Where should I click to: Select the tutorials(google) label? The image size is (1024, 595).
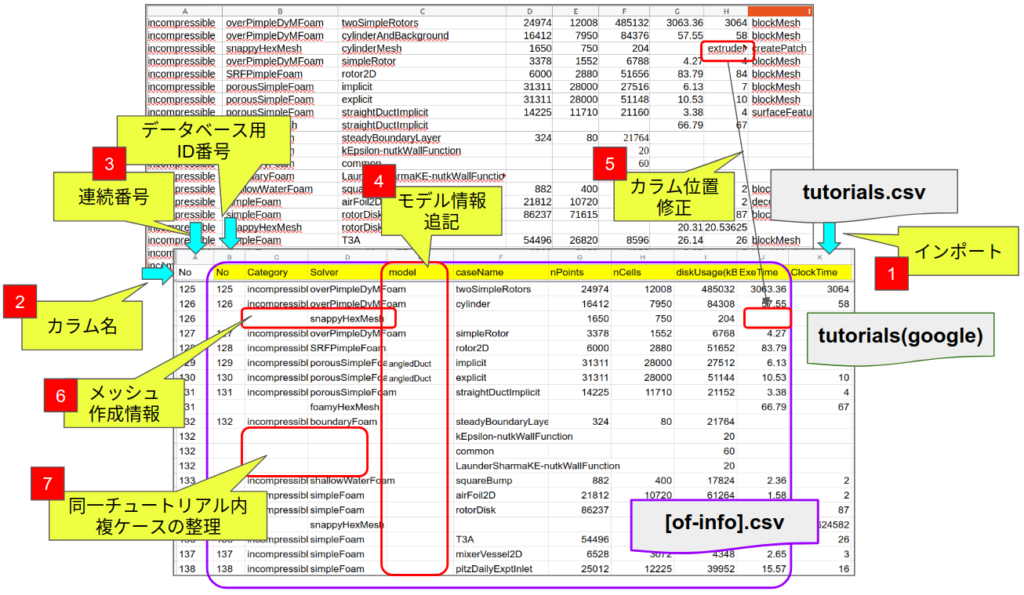pos(895,335)
